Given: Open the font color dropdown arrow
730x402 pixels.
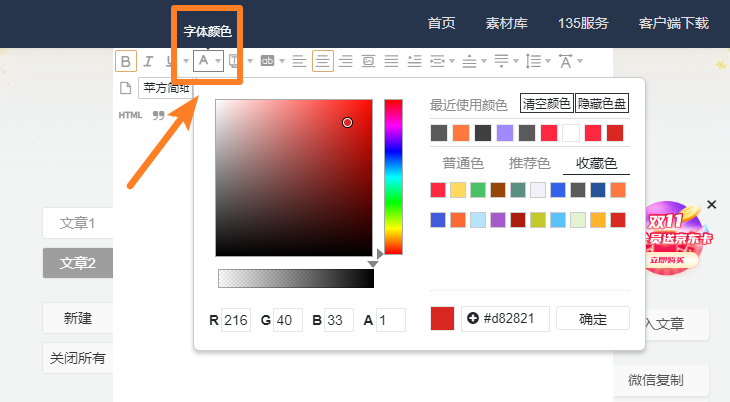Looking at the screenshot, I should click(x=217, y=61).
